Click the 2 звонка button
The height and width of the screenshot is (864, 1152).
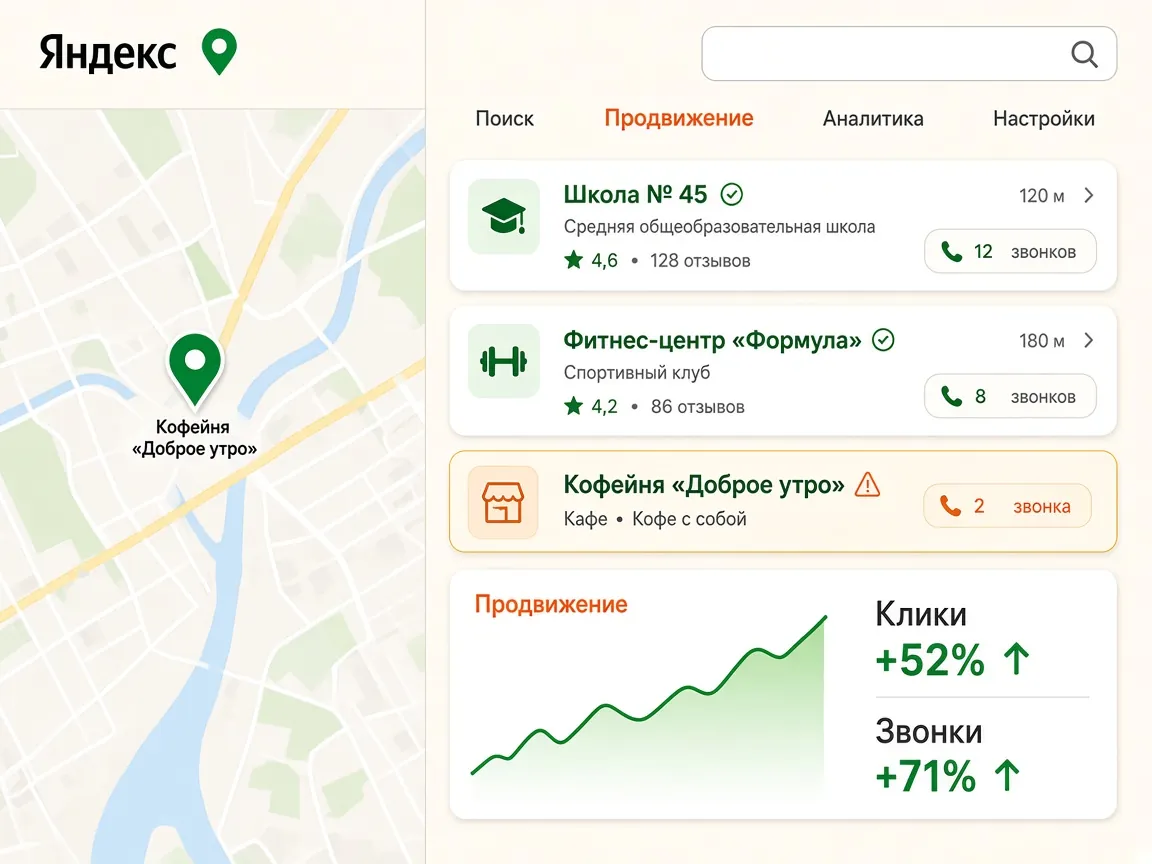1007,505
